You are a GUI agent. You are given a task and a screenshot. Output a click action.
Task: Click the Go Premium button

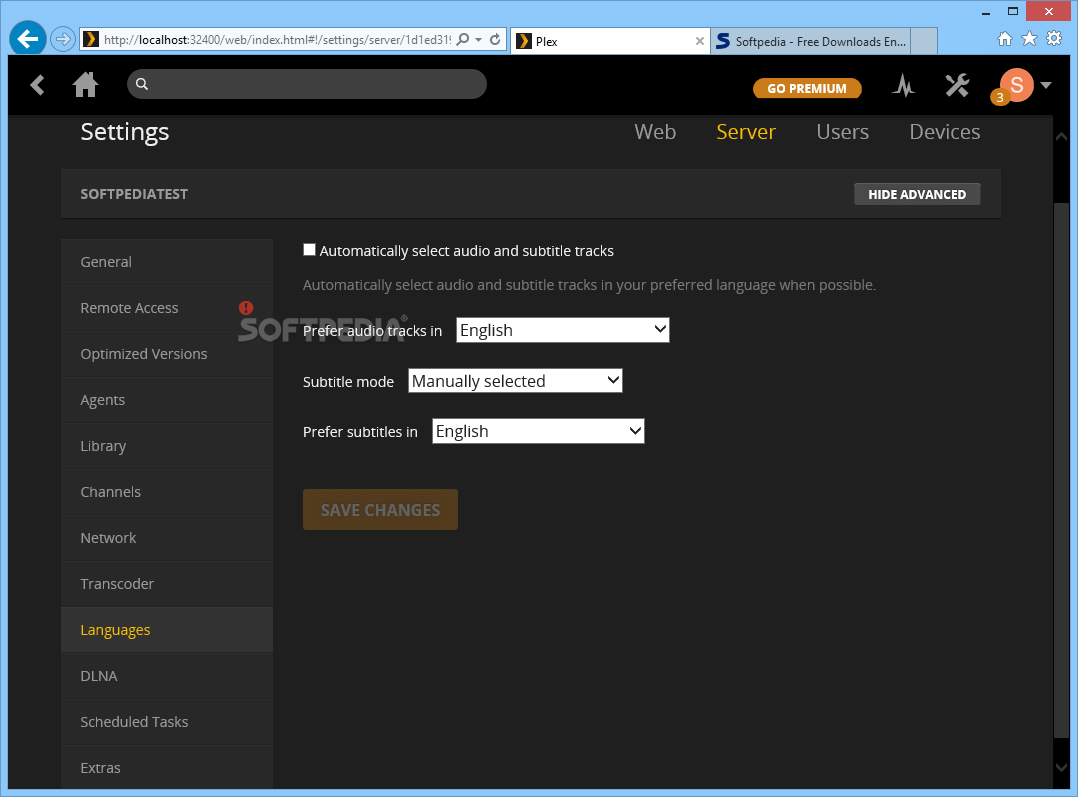click(x=807, y=88)
